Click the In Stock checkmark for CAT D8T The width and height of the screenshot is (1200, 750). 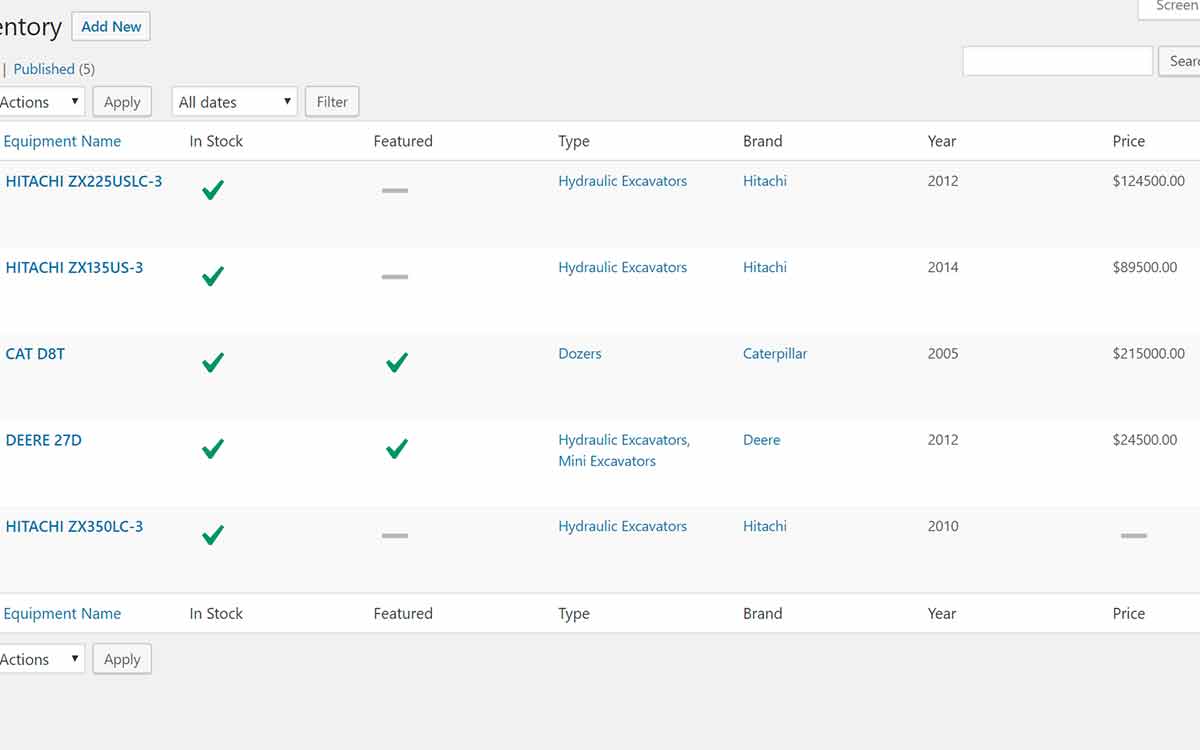pos(212,362)
